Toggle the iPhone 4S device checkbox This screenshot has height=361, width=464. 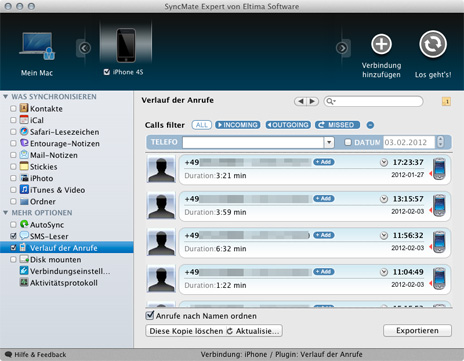[x=107, y=72]
